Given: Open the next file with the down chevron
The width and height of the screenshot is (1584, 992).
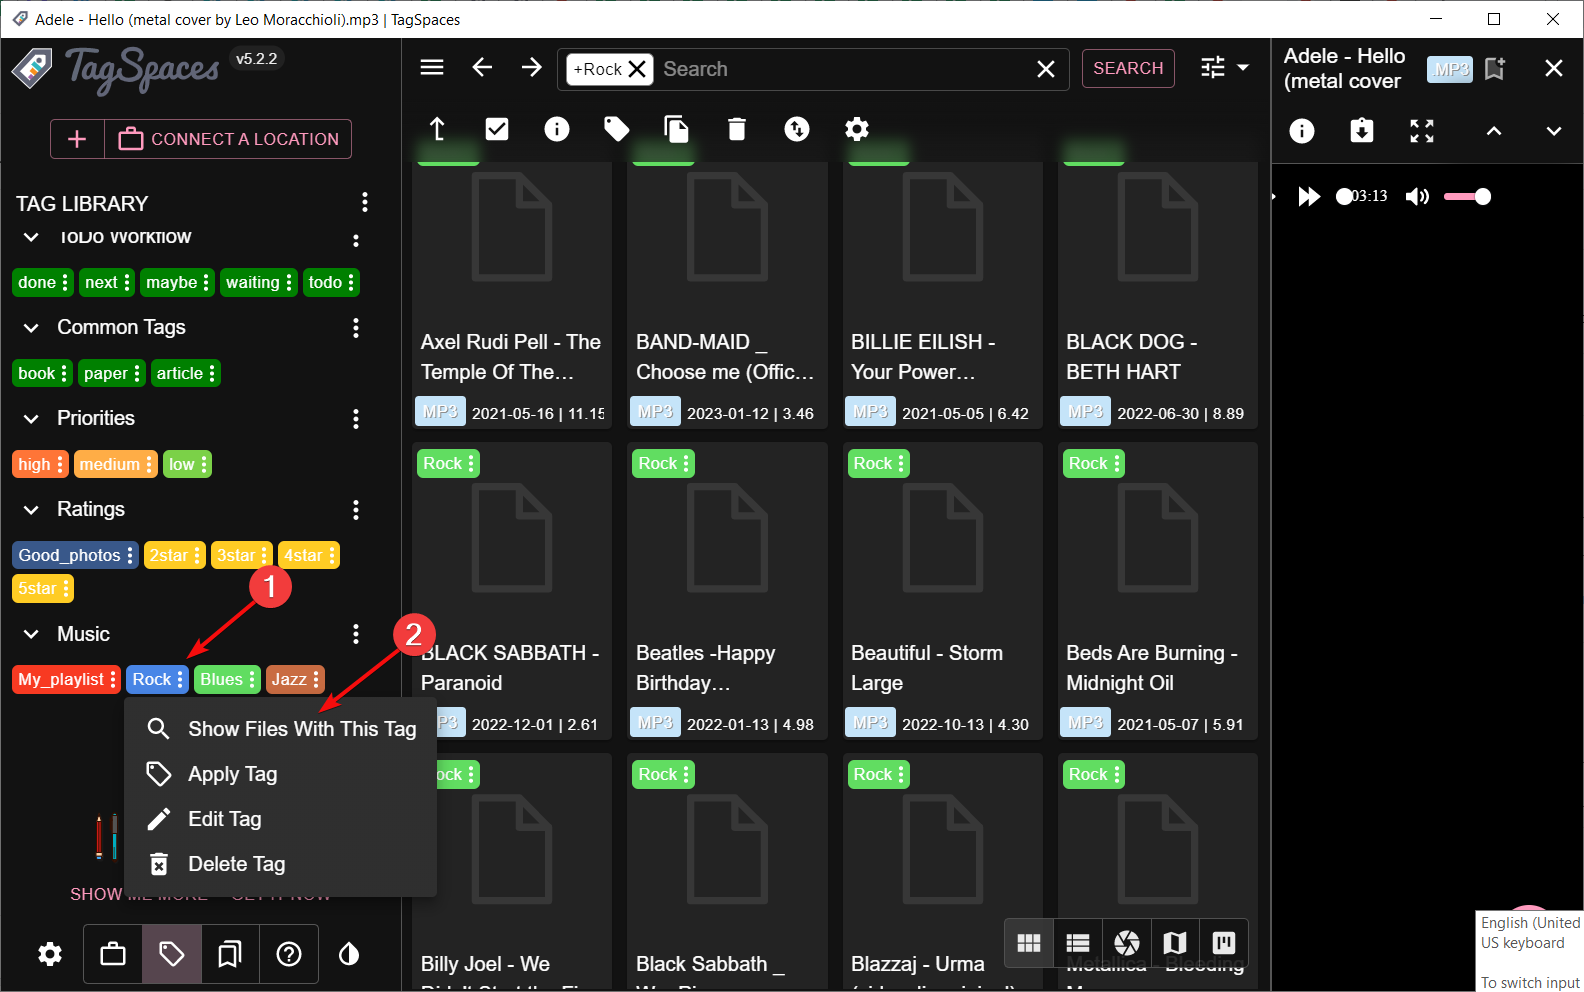Looking at the screenshot, I should click(x=1554, y=131).
